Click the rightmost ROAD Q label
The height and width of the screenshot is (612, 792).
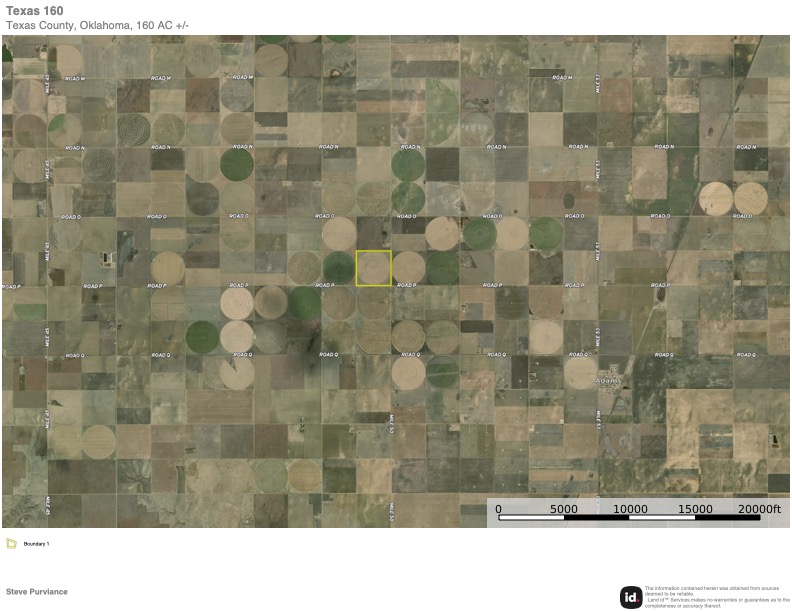click(745, 356)
